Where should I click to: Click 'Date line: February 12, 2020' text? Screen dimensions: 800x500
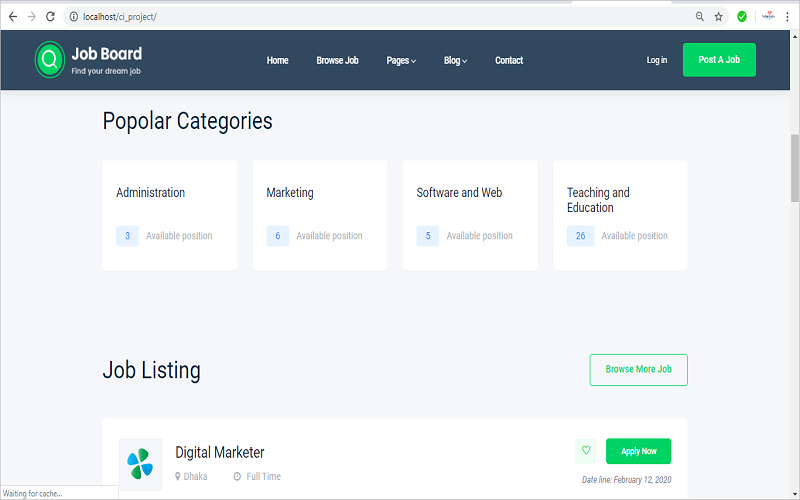627,480
